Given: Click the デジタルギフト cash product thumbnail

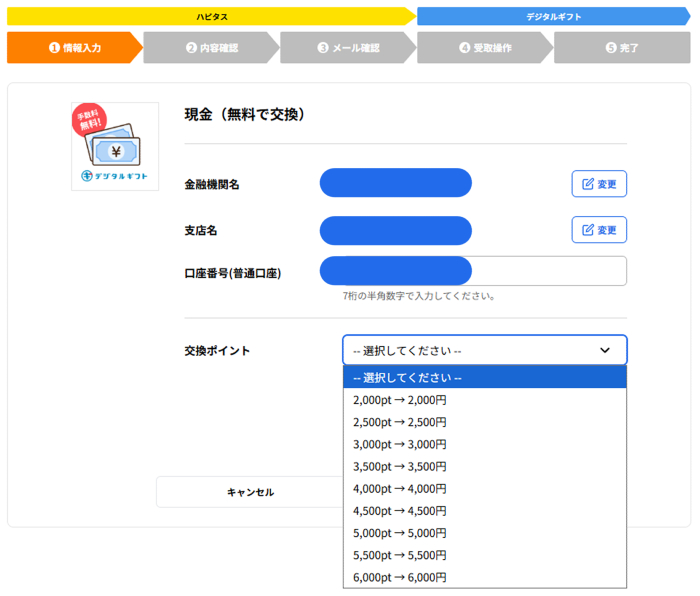Looking at the screenshot, I should click(x=115, y=147).
